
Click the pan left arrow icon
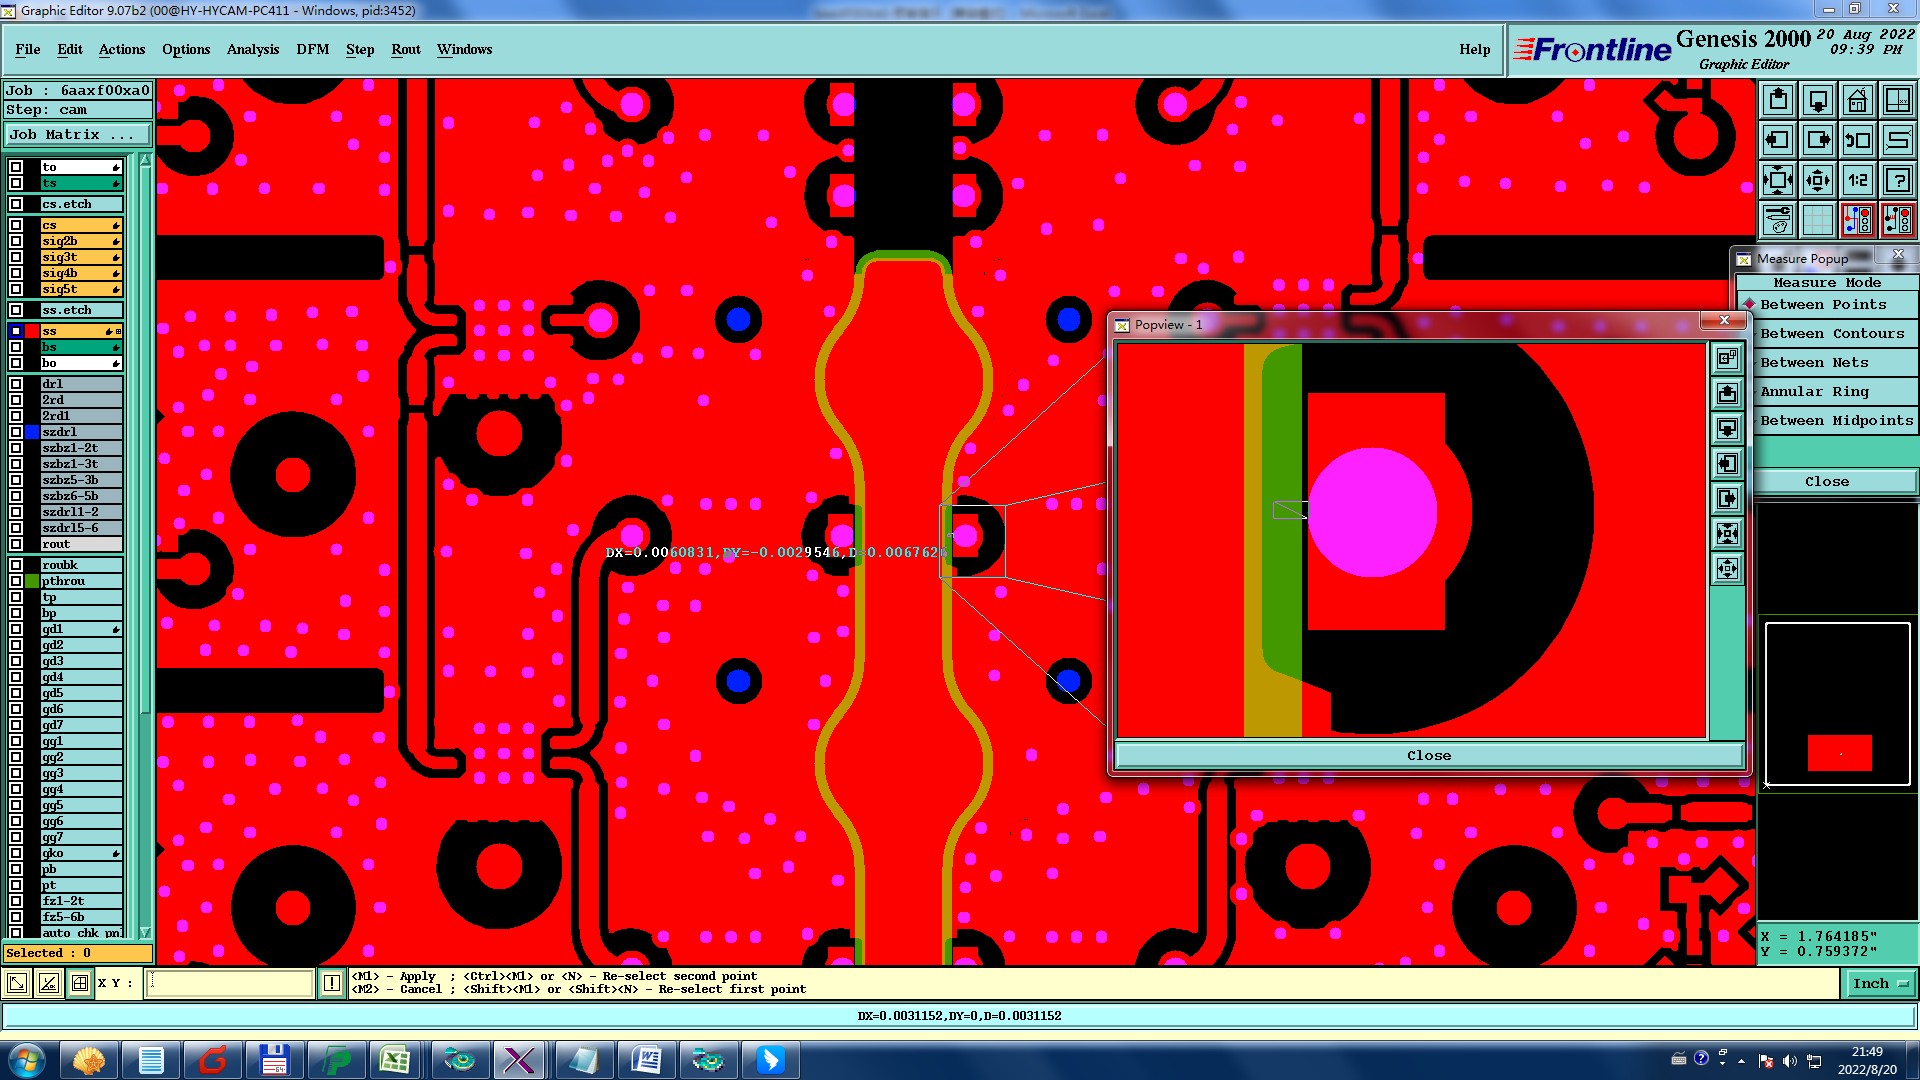[x=1778, y=140]
